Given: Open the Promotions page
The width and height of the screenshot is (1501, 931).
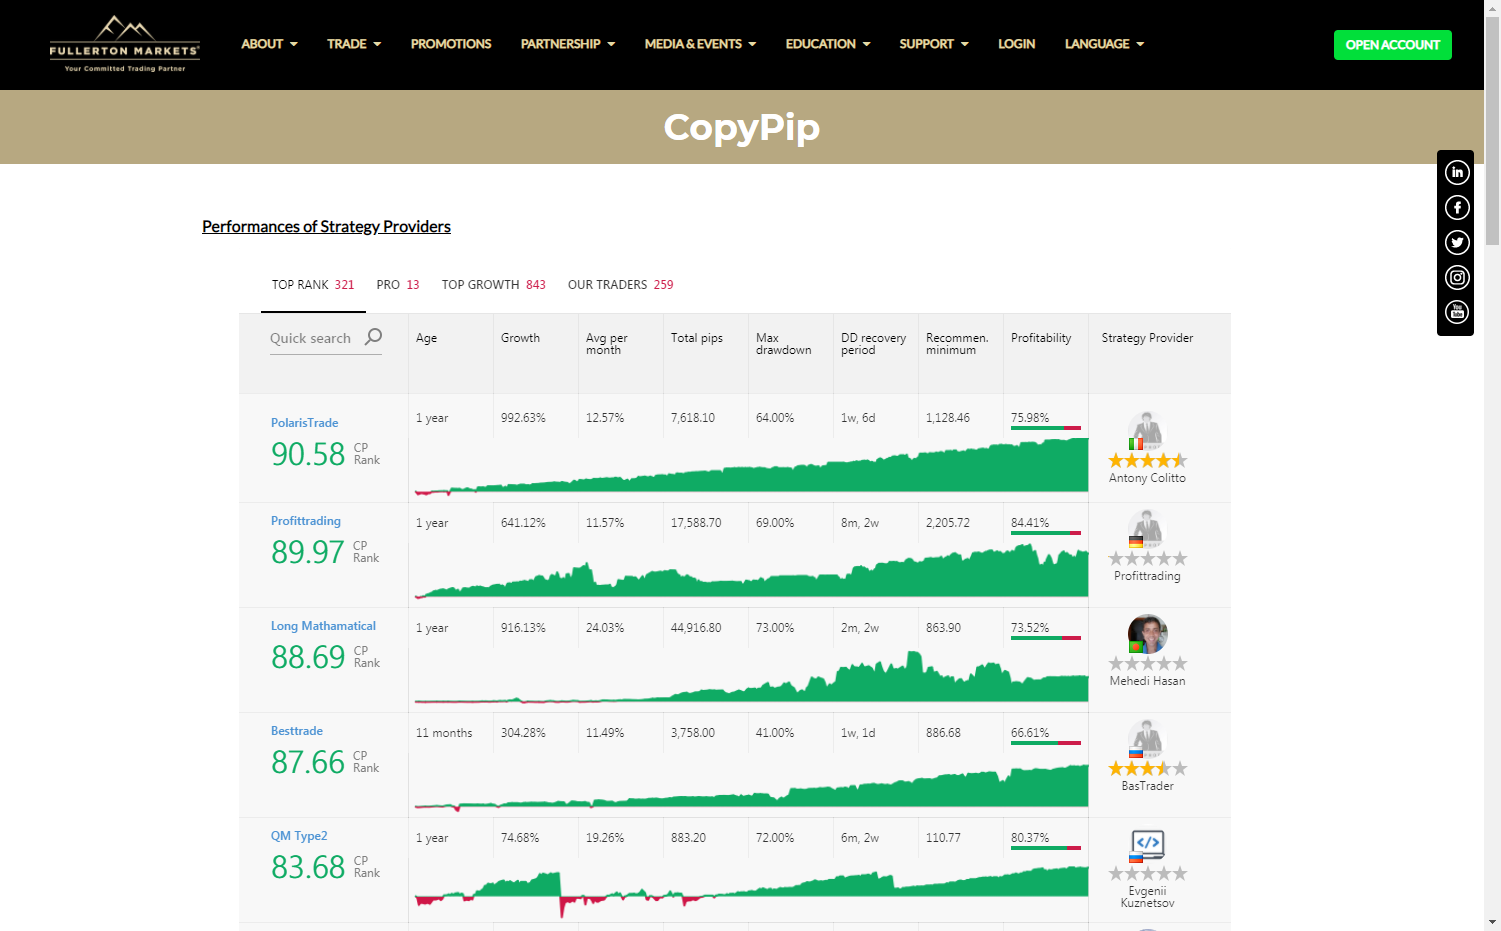Looking at the screenshot, I should click(451, 44).
